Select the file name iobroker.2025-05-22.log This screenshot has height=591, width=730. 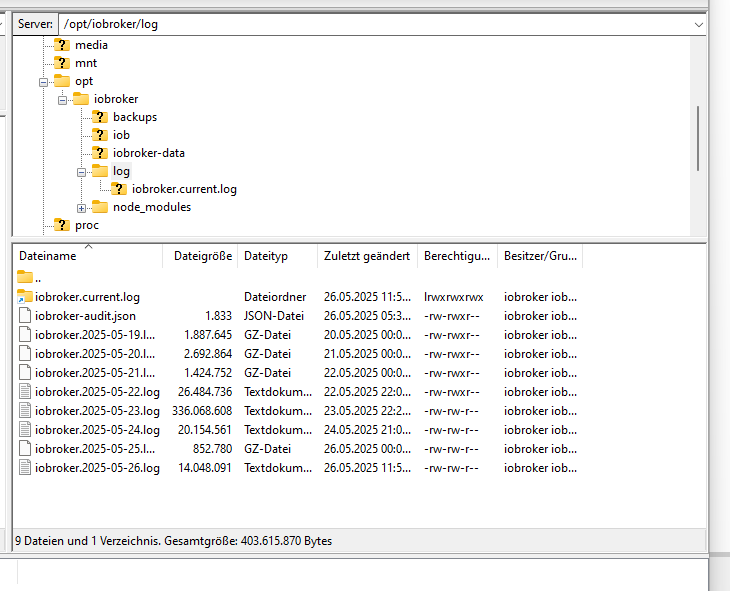97,392
